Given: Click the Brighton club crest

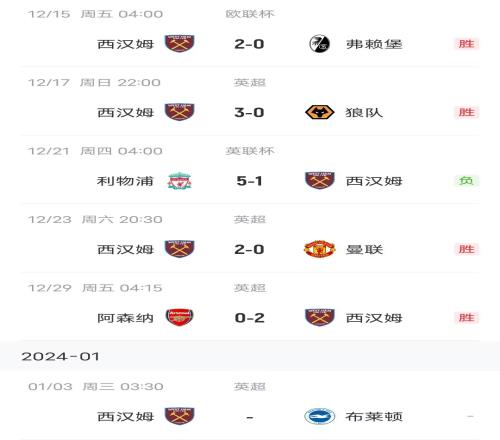Looking at the screenshot, I should click(x=319, y=416).
